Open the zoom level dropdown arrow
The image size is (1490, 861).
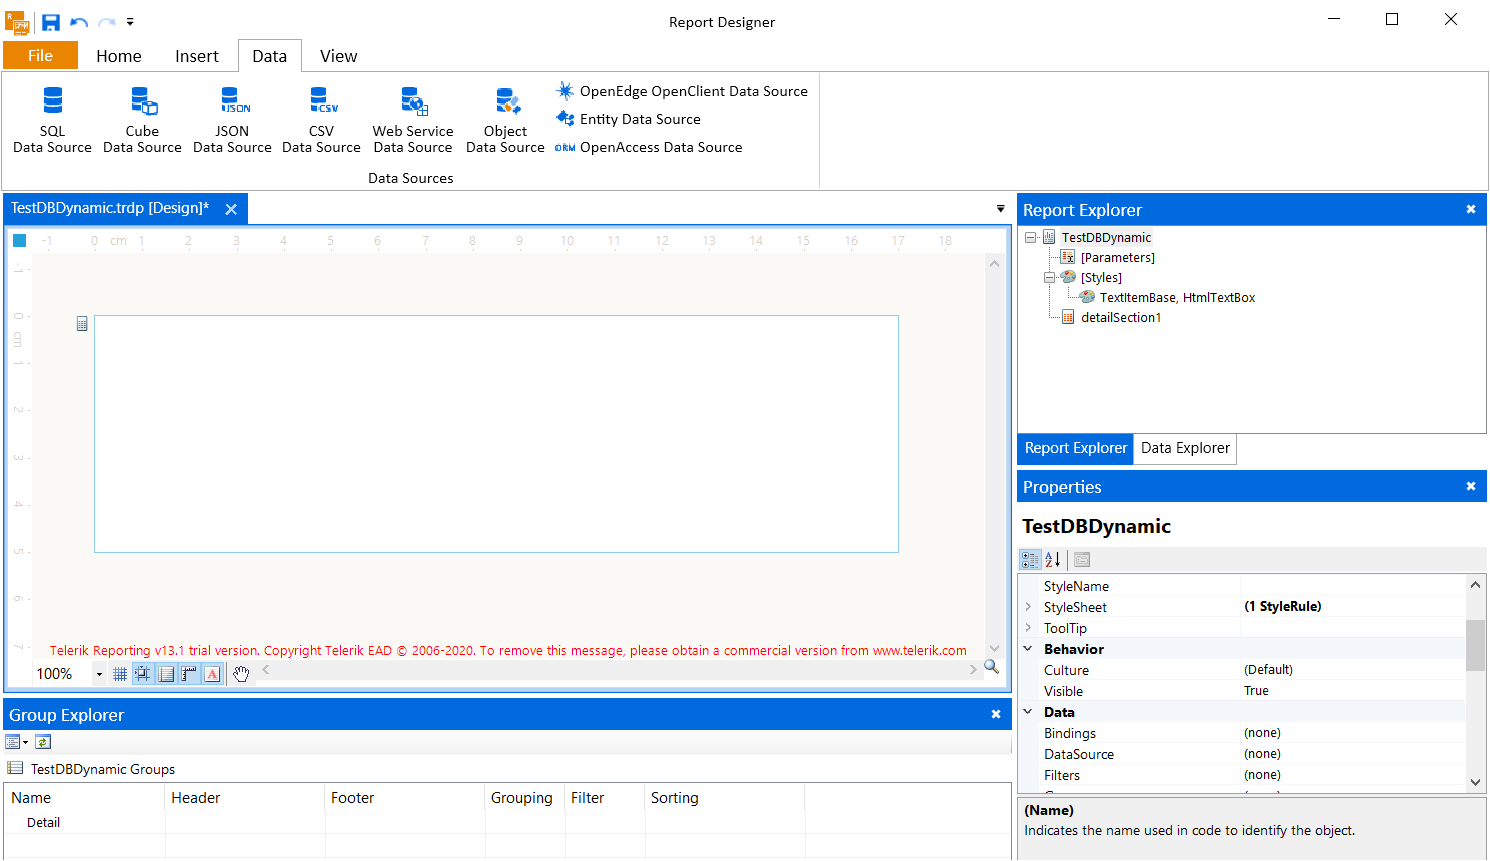pyautogui.click(x=99, y=675)
